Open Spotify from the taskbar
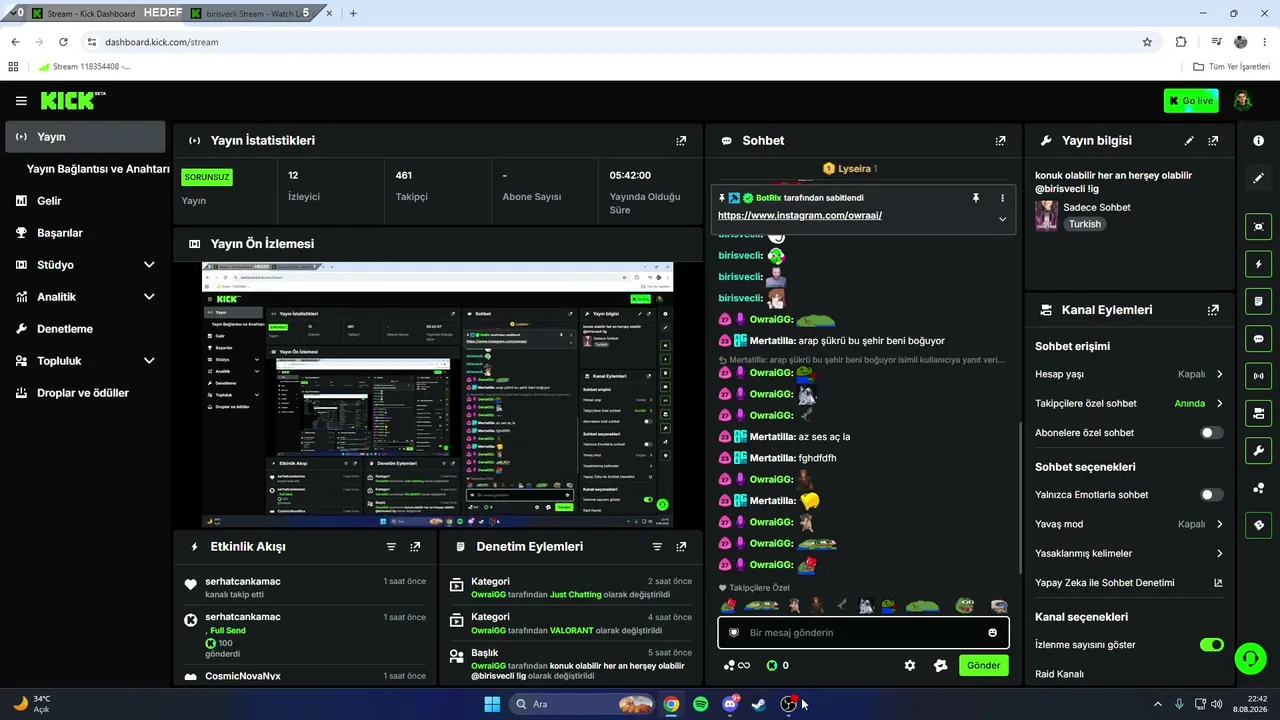This screenshot has height=720, width=1280. 700,704
